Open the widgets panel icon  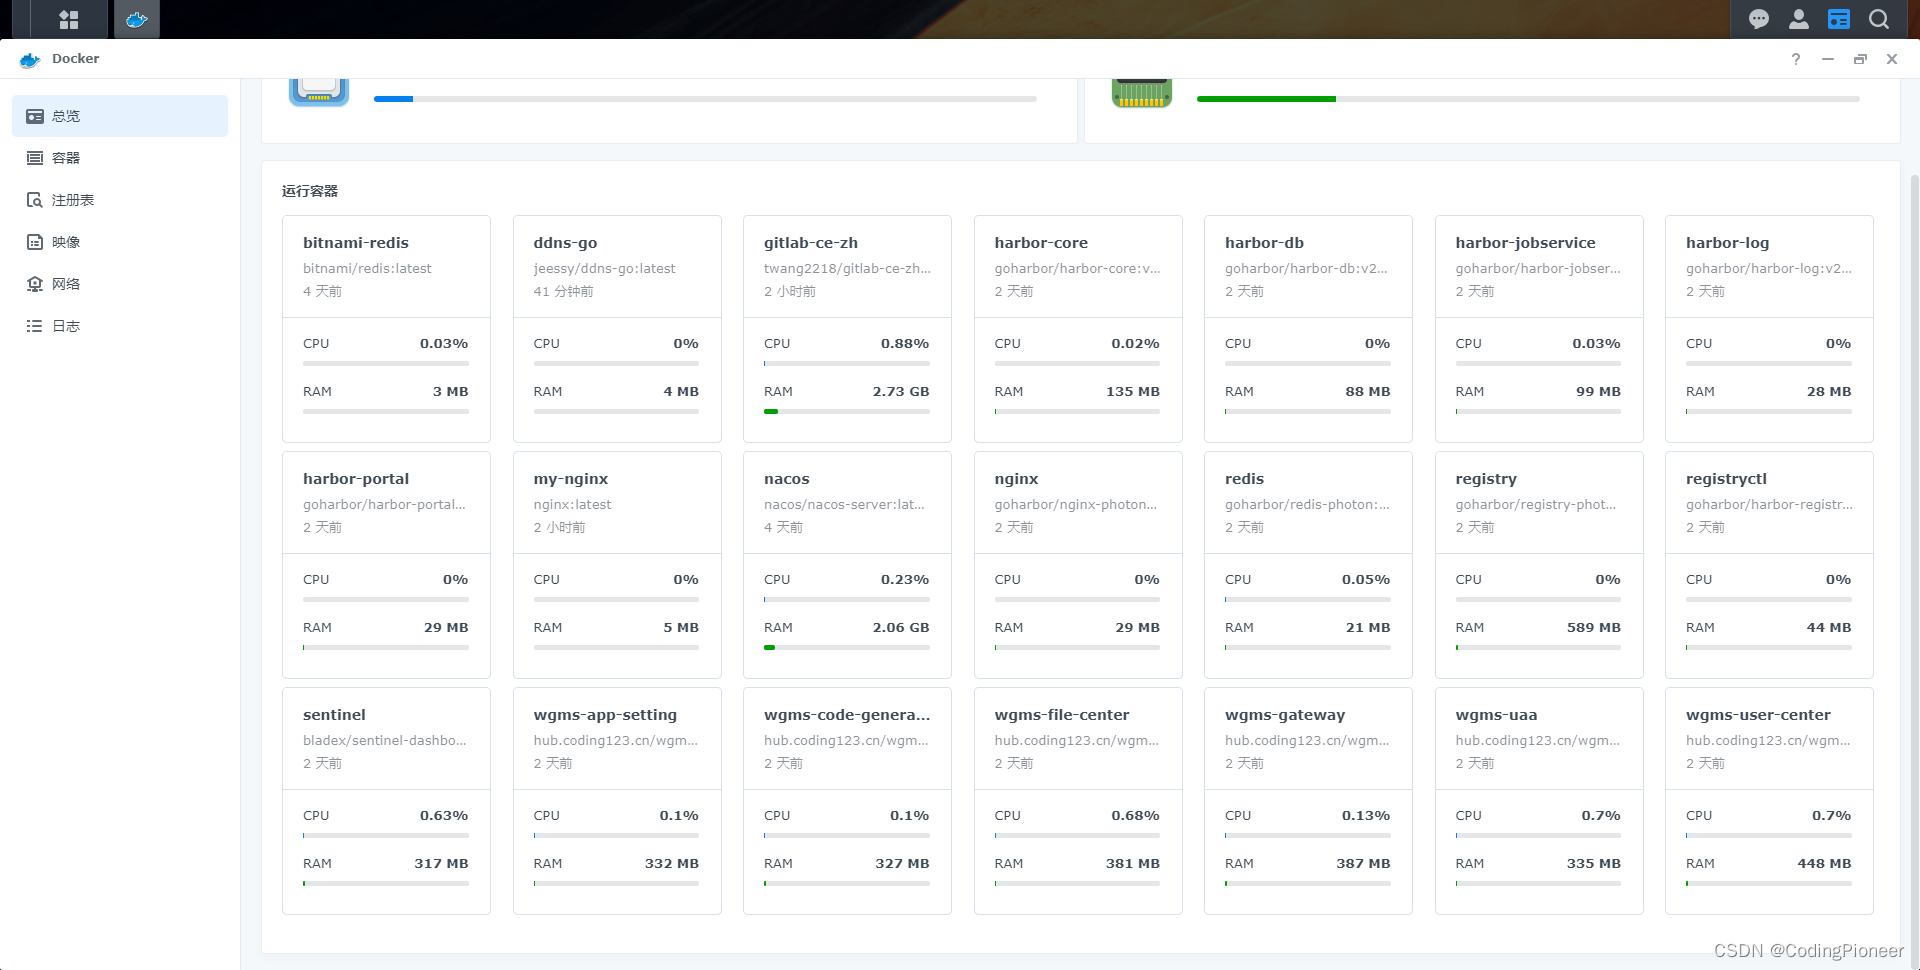tap(1839, 19)
